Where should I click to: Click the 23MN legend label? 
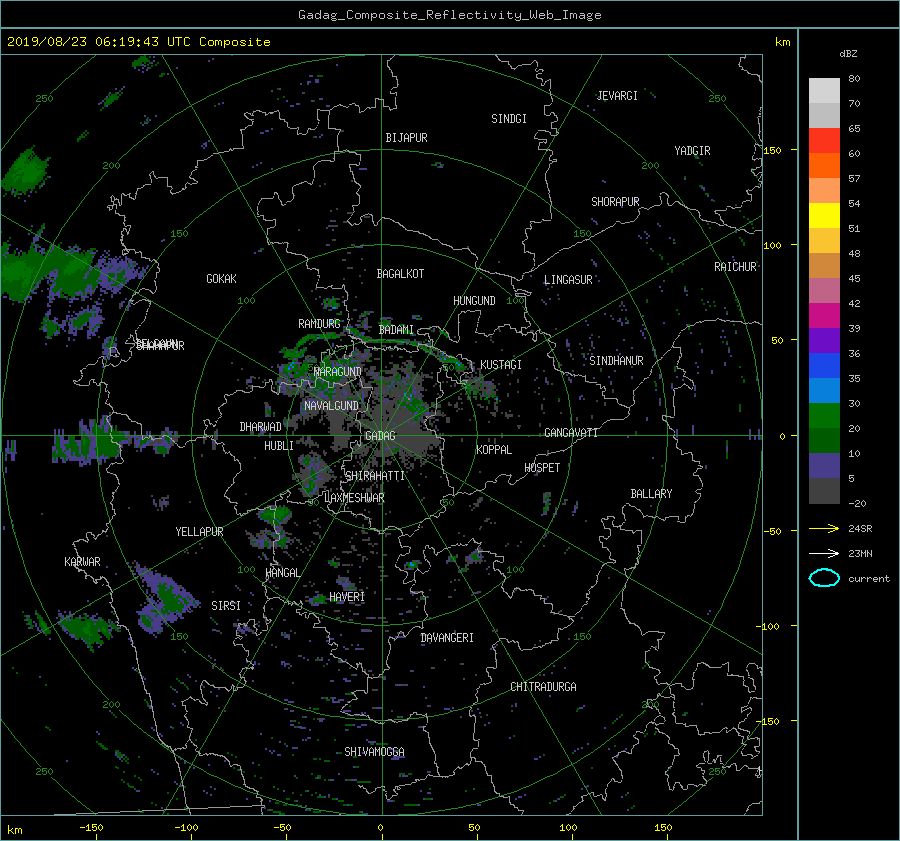pos(860,554)
